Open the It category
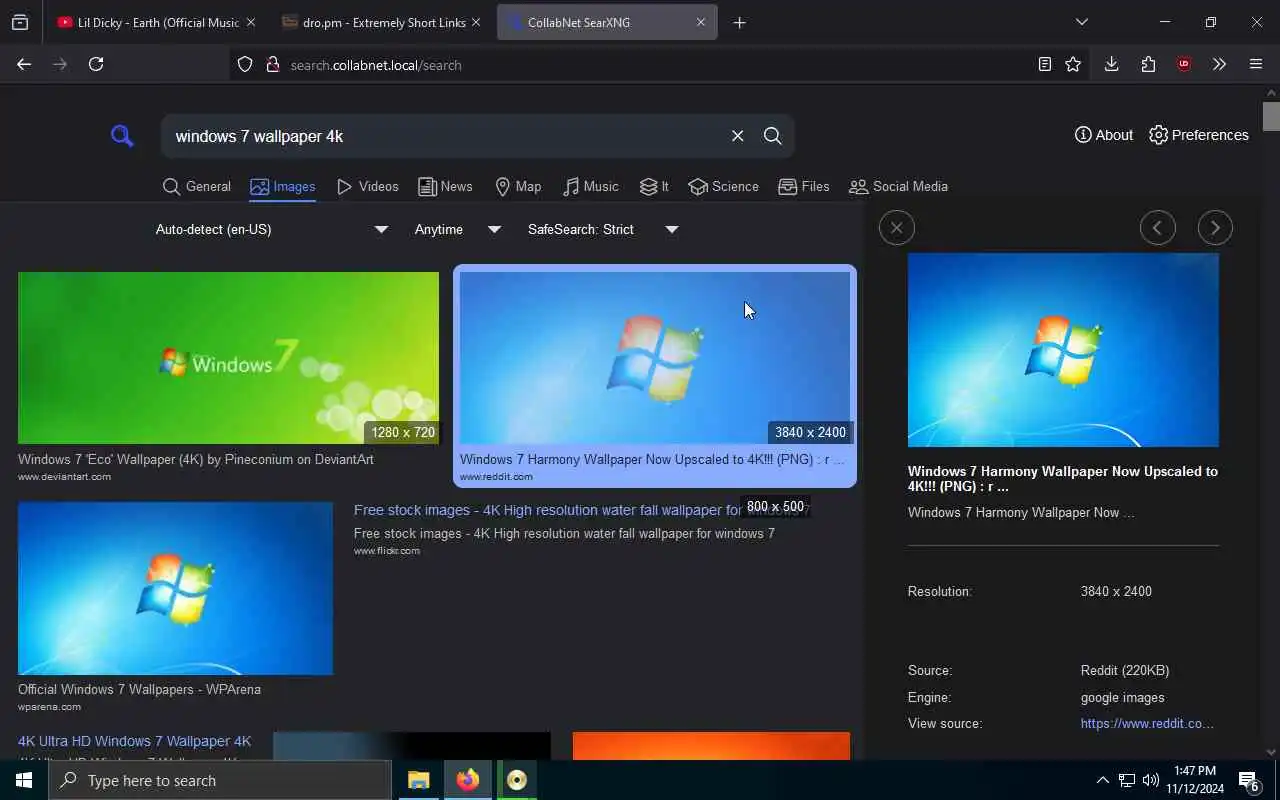Viewport: 1280px width, 800px height. pyautogui.click(x=655, y=186)
